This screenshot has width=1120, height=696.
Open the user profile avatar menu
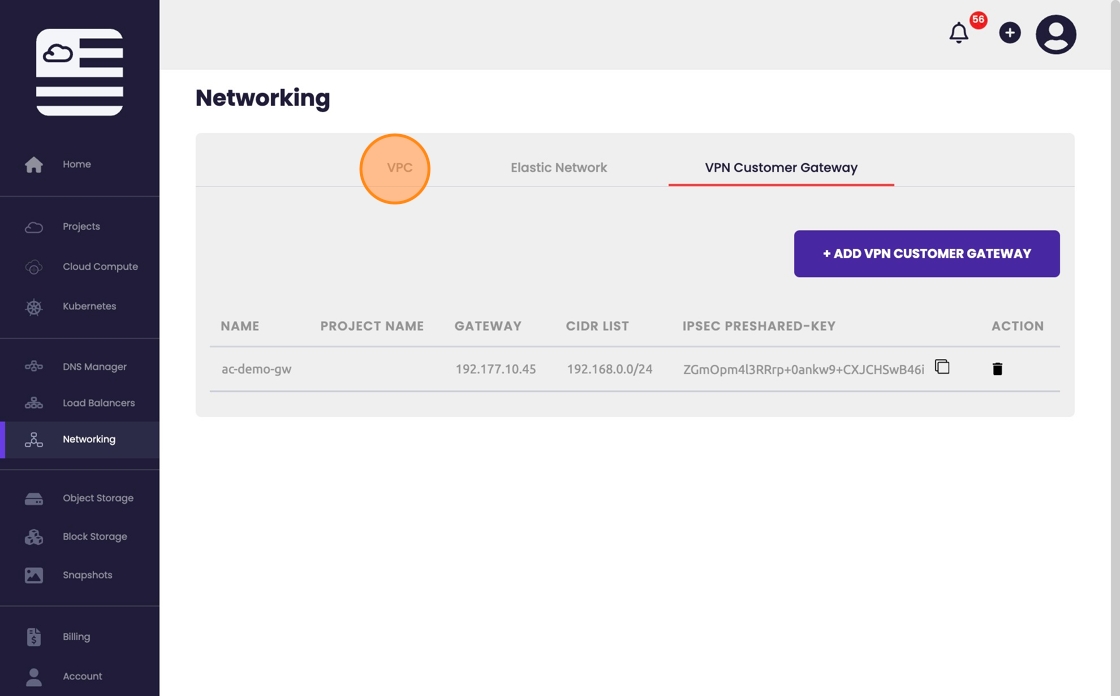(x=1055, y=35)
